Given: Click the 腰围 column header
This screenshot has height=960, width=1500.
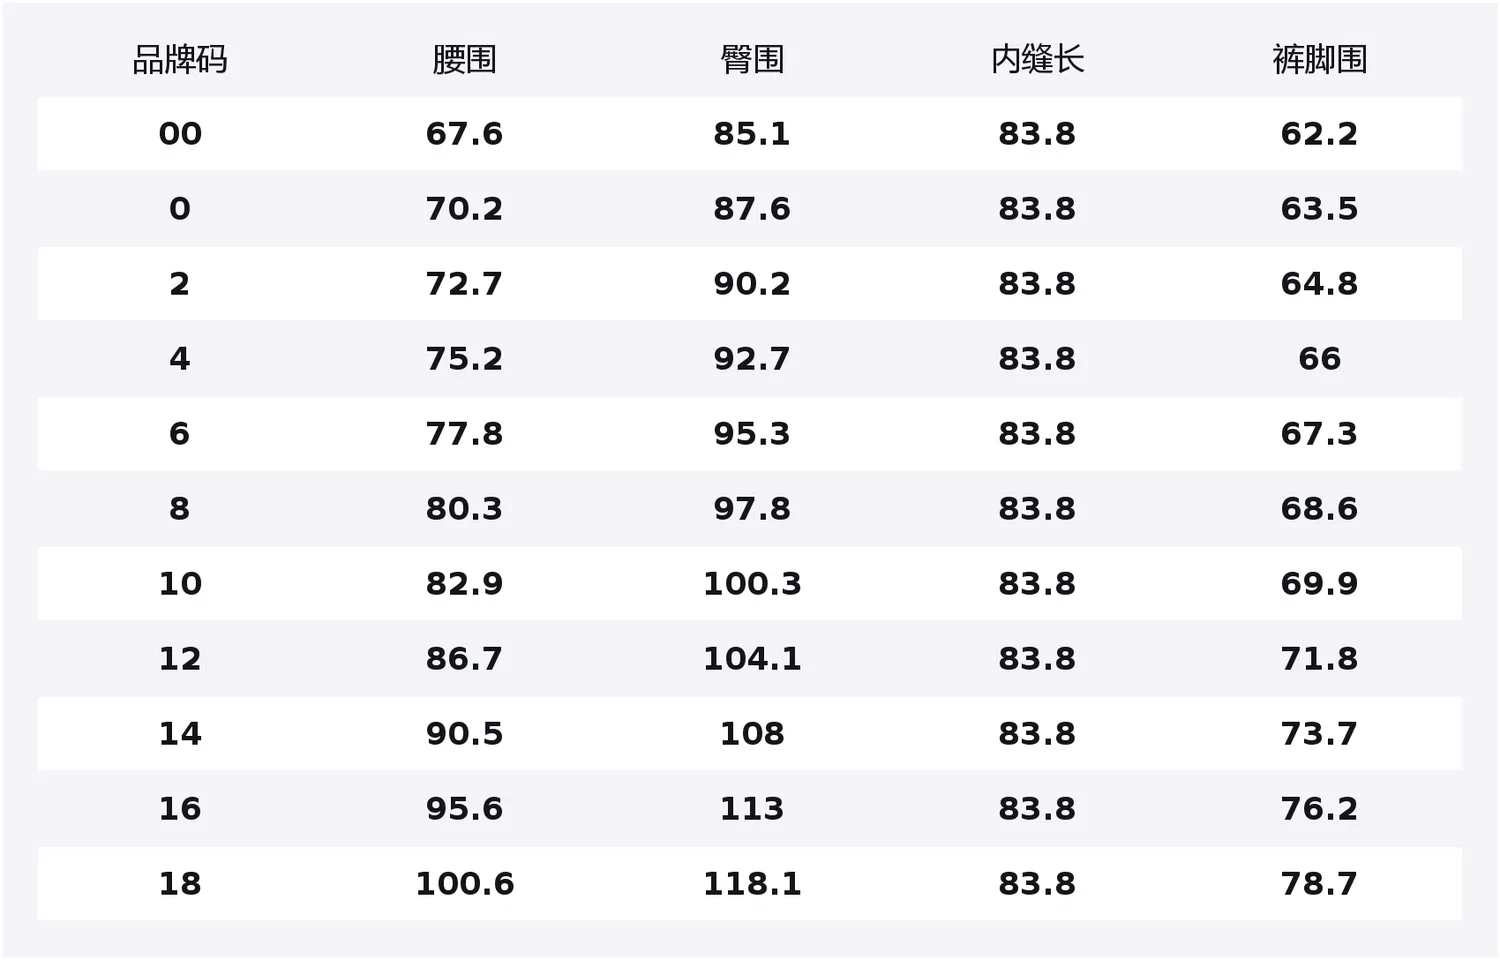Looking at the screenshot, I should pos(464,60).
